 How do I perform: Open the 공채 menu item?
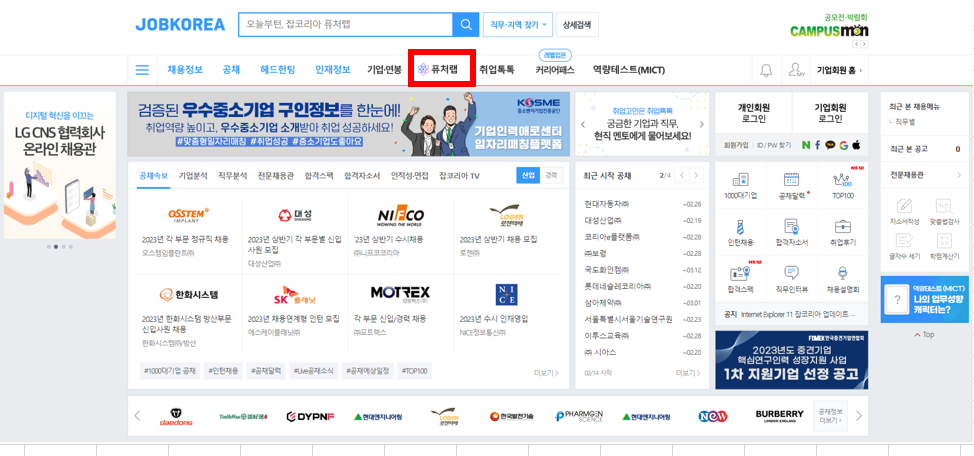tap(231, 70)
